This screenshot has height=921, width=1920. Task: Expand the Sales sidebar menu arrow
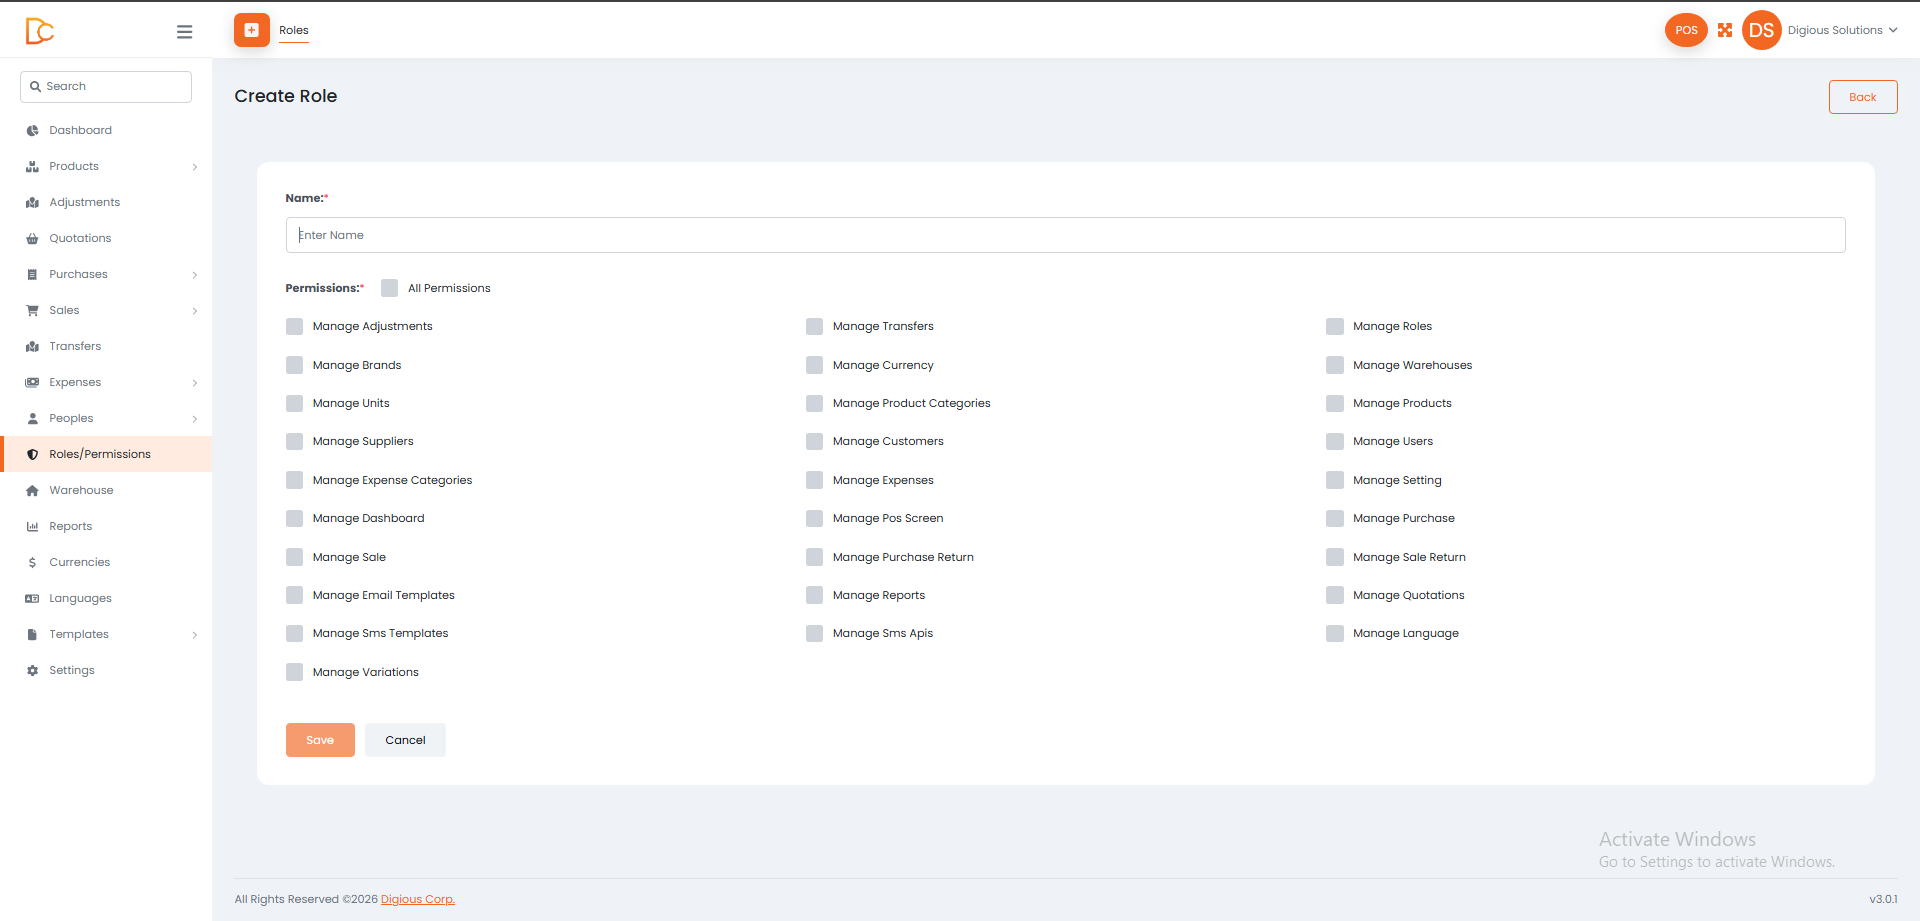pyautogui.click(x=195, y=311)
